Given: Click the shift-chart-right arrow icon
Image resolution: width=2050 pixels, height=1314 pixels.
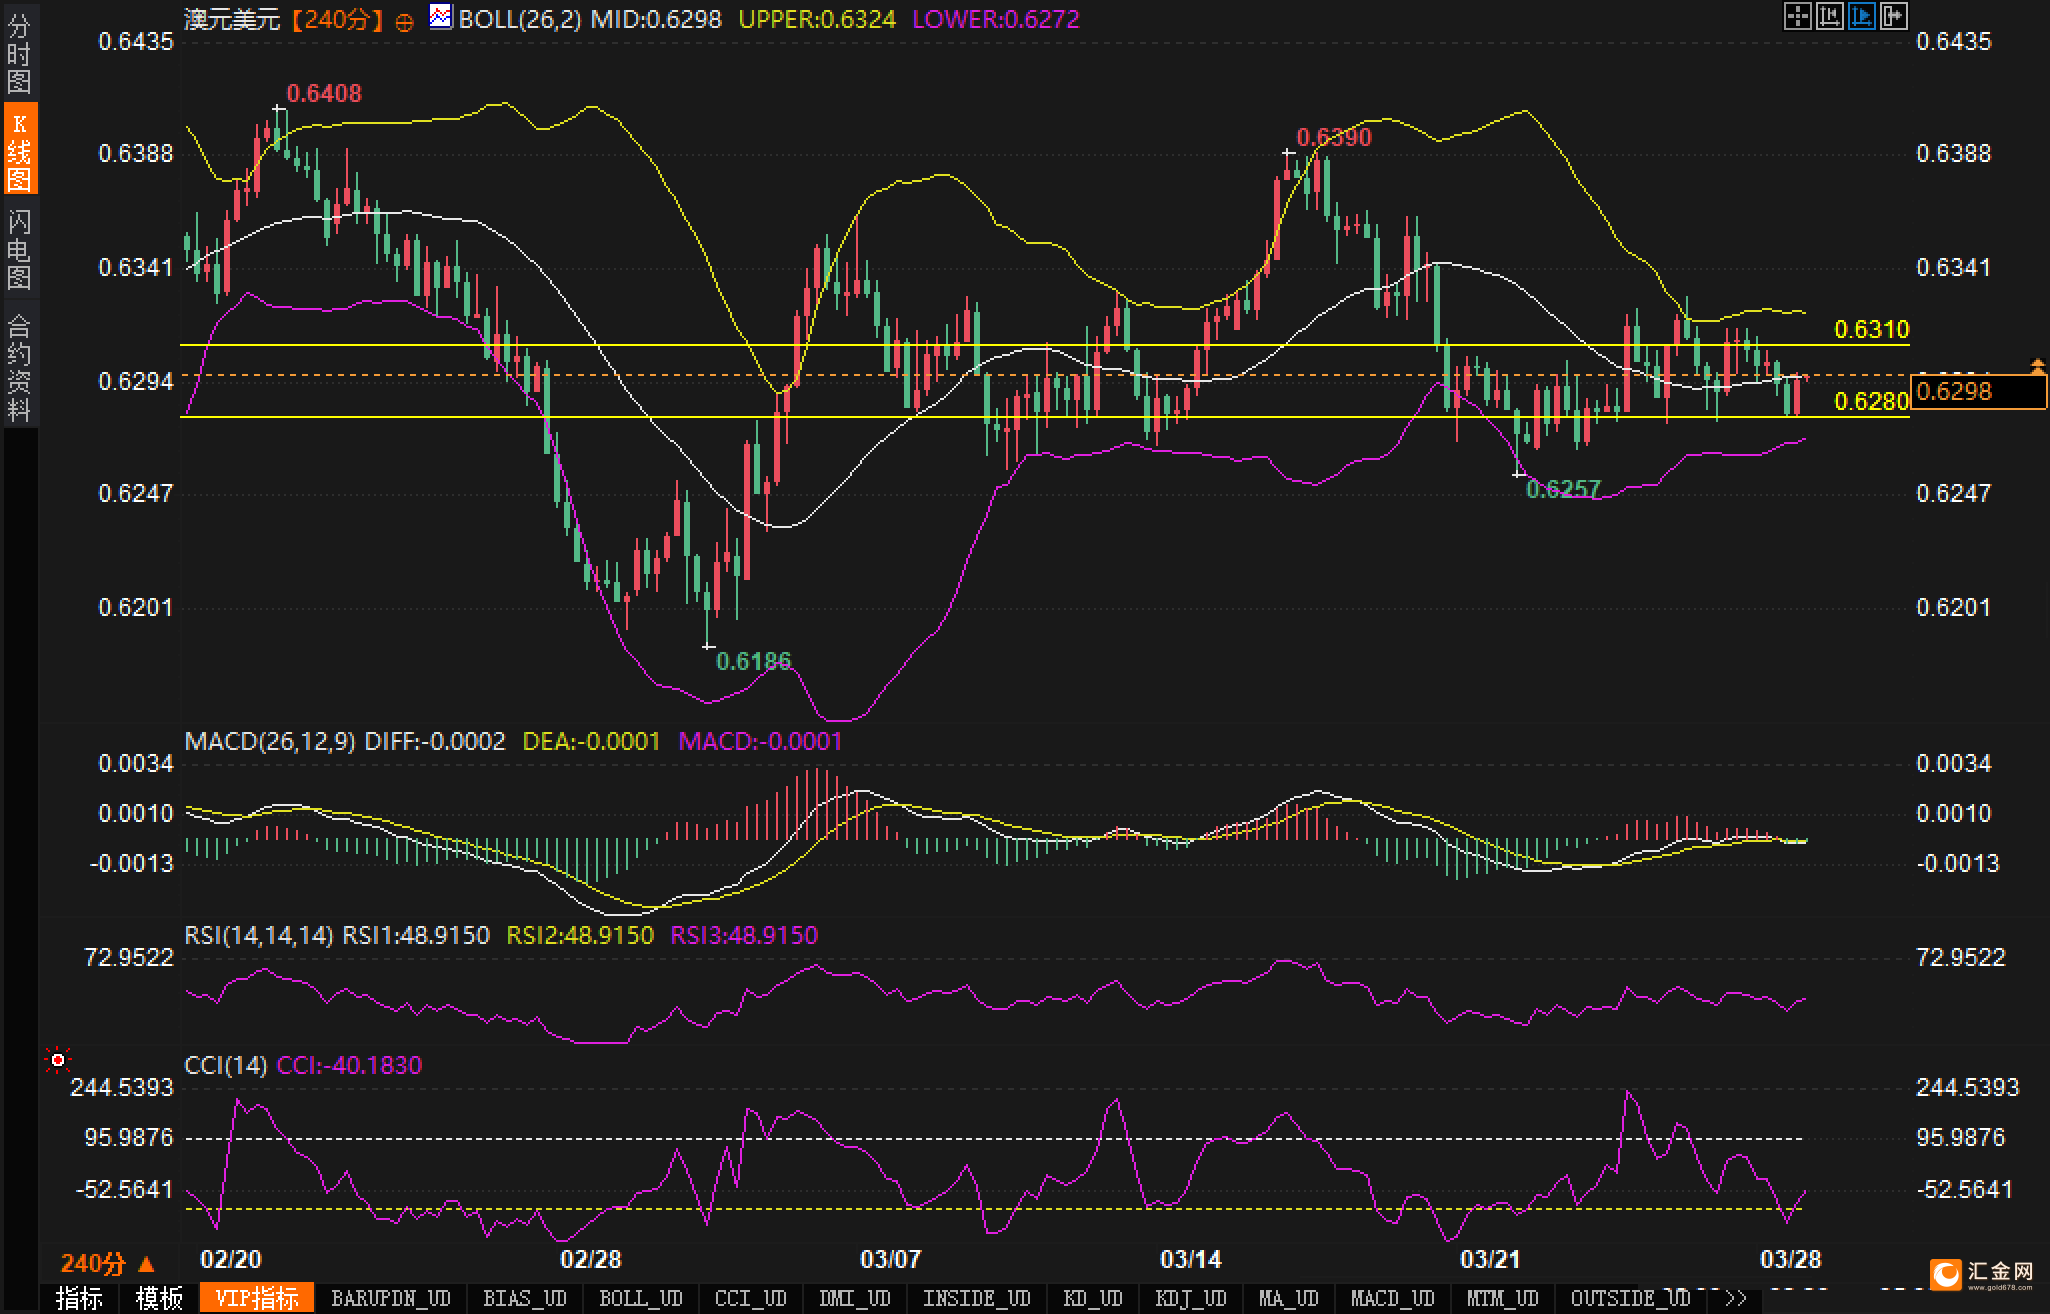Looking at the screenshot, I should [1893, 16].
